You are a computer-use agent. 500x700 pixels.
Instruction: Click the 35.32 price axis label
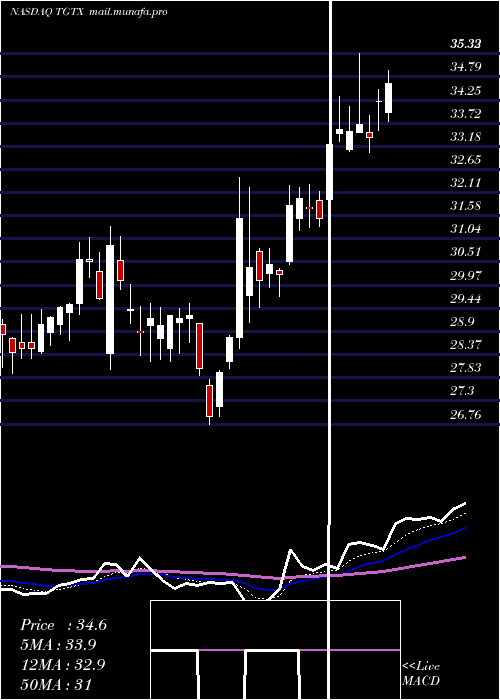(466, 44)
